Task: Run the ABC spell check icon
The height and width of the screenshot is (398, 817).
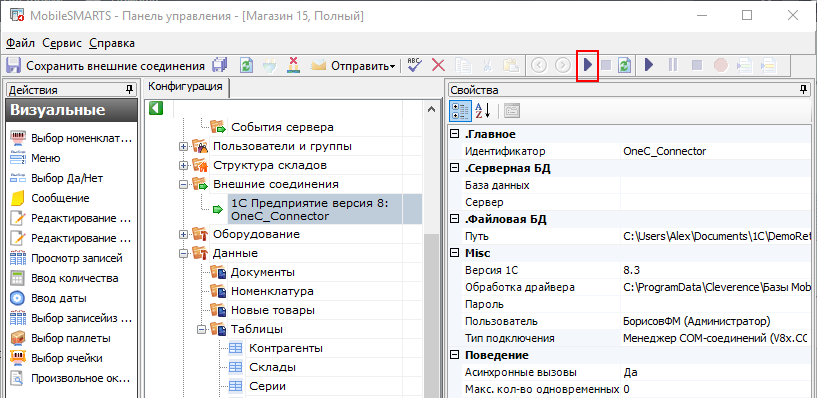Action: (x=415, y=66)
